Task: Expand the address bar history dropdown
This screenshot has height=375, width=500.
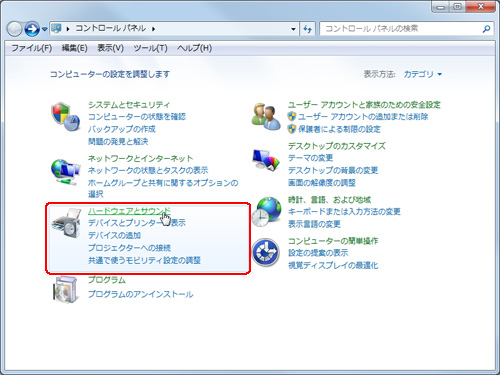Action: pos(293,29)
